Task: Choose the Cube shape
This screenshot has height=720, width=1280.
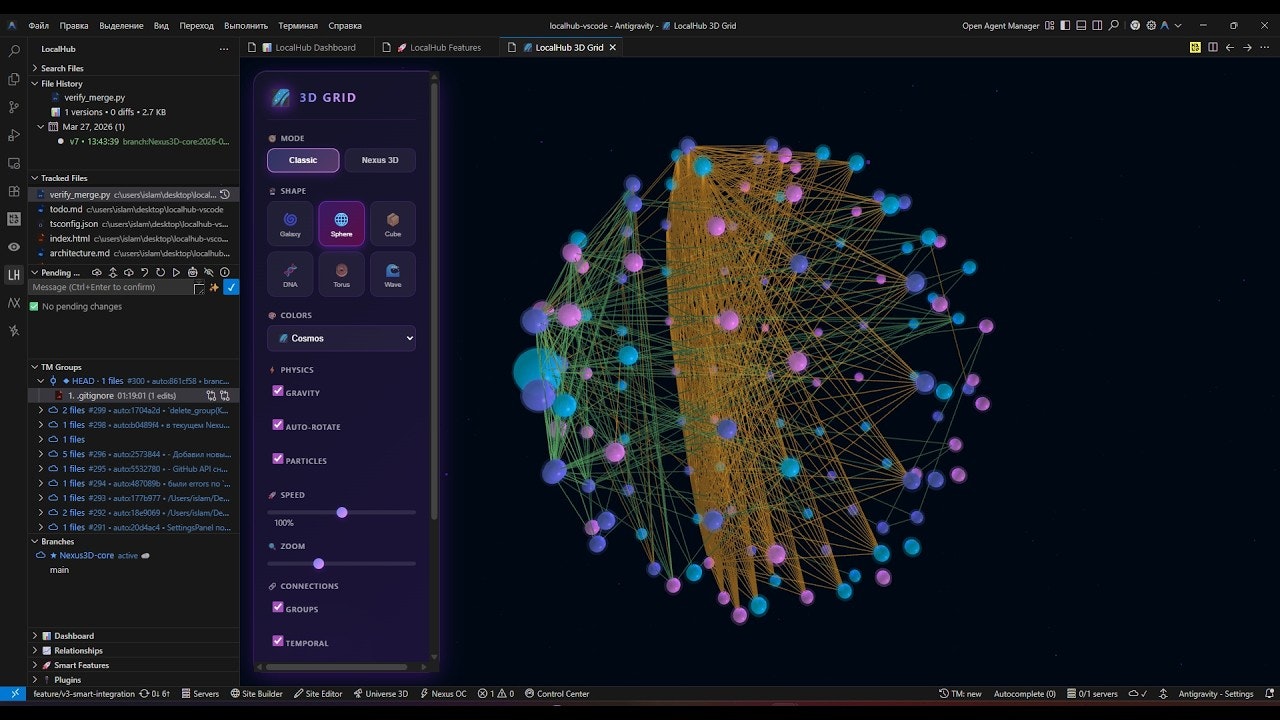Action: [x=393, y=223]
